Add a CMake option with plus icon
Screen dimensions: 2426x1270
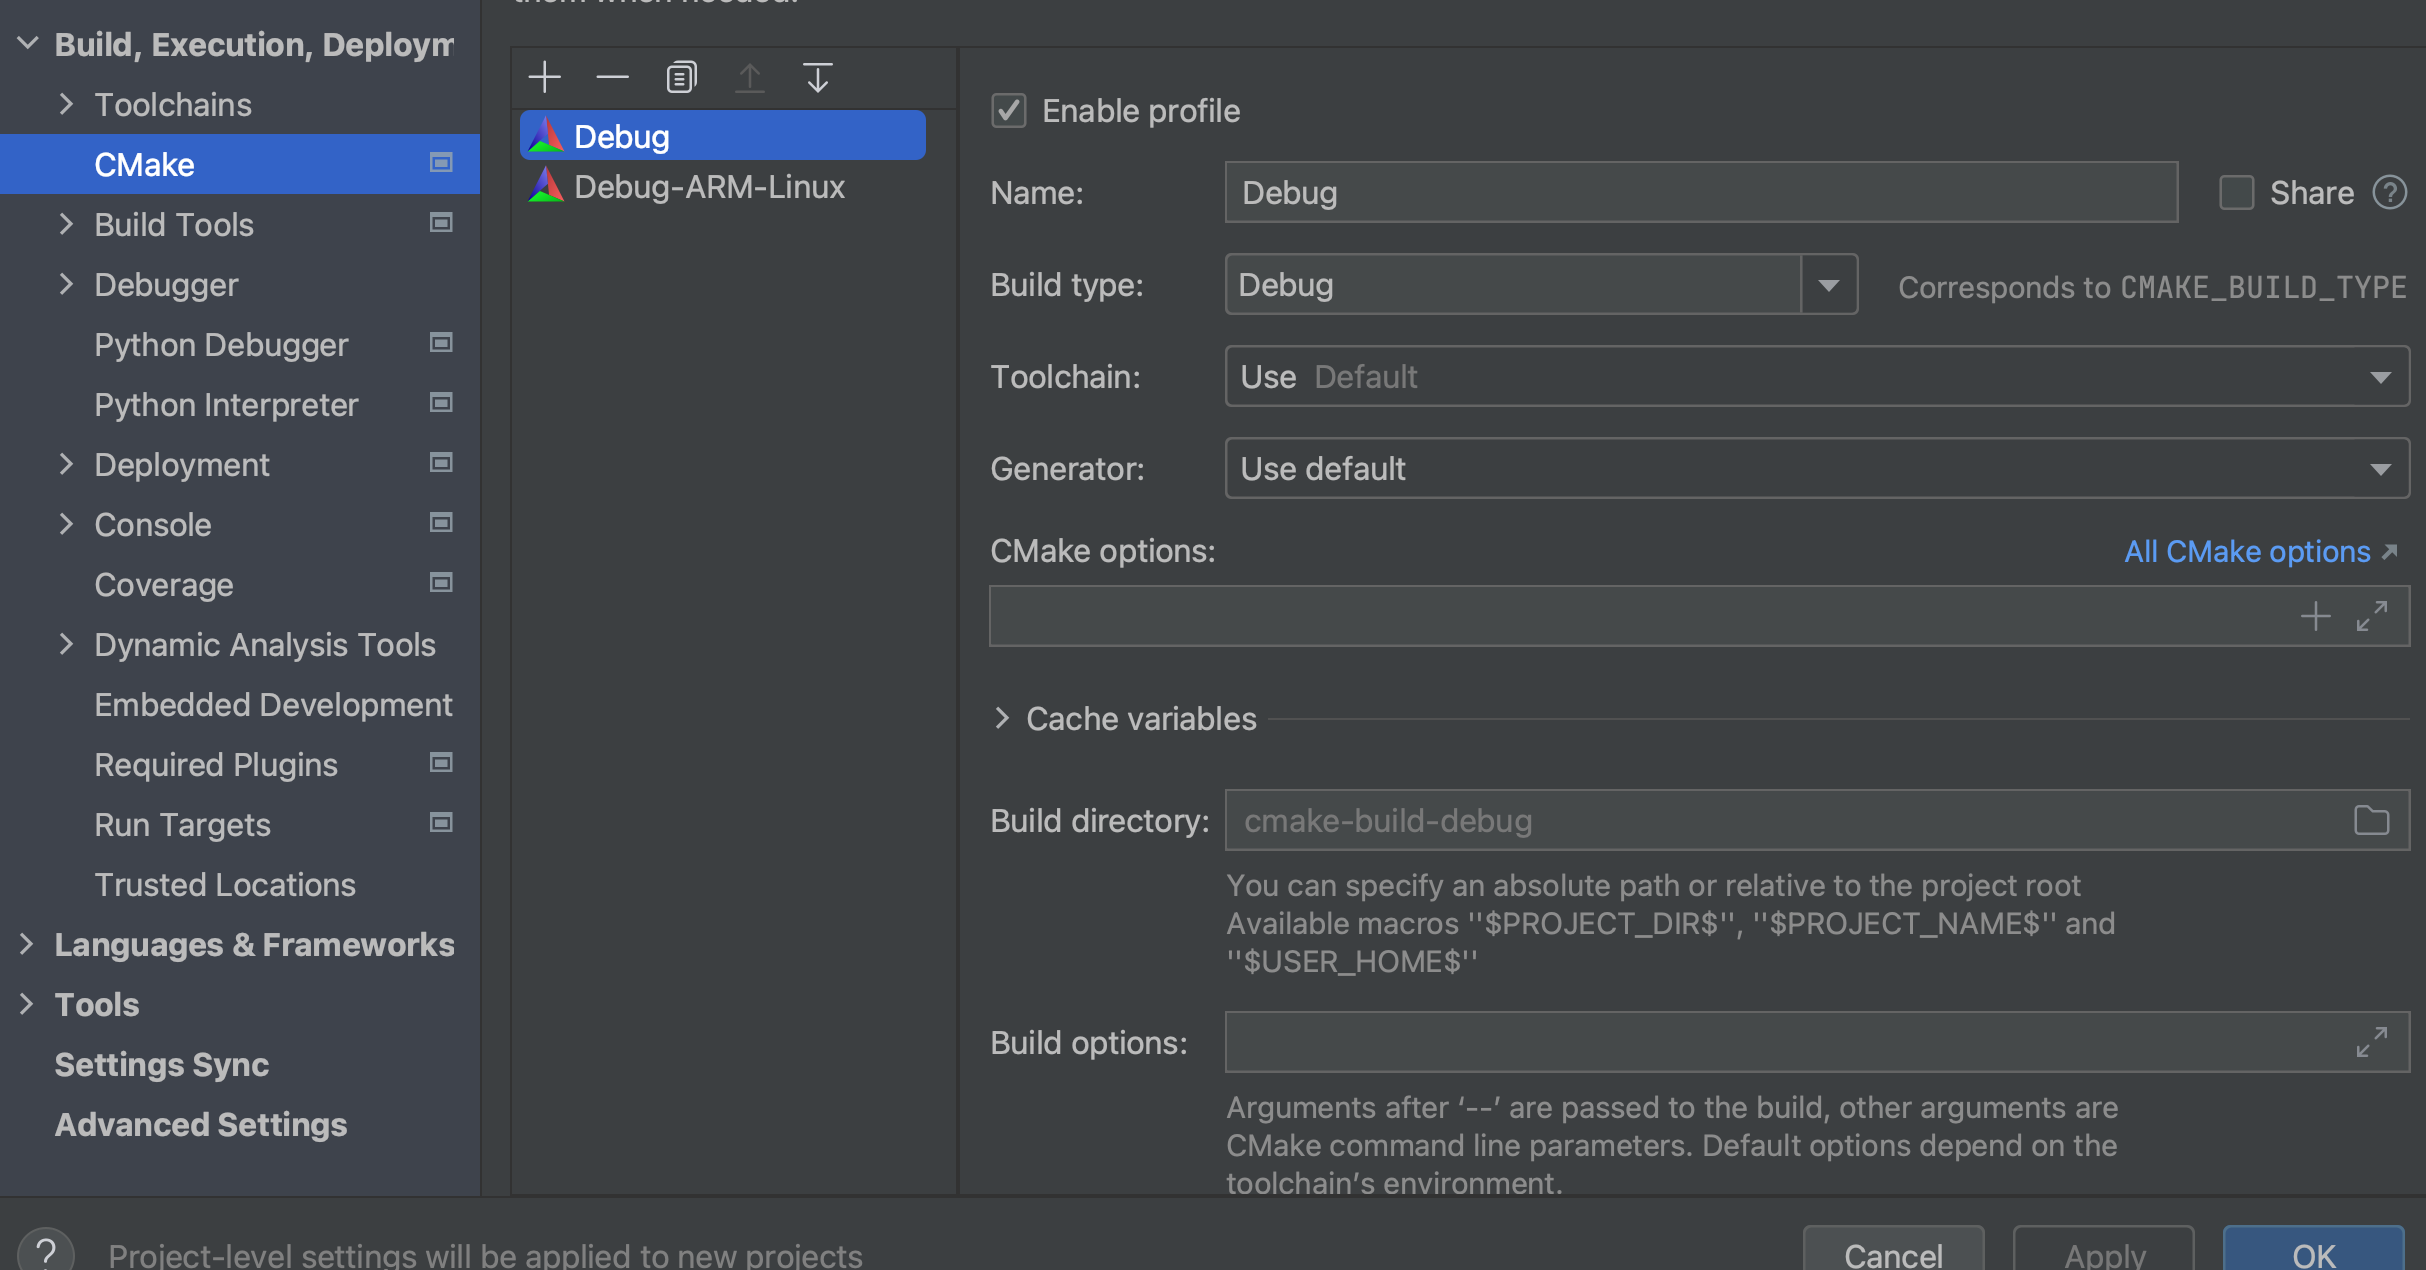2315,616
